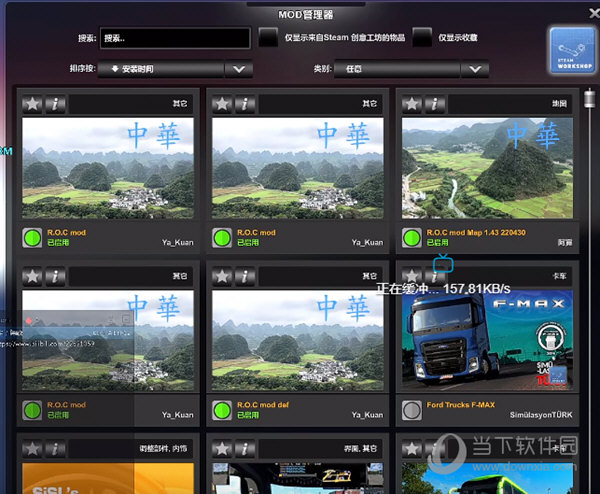Show info for R.O.C mod Map 1.43 220430
600x494 pixels.
[434, 104]
